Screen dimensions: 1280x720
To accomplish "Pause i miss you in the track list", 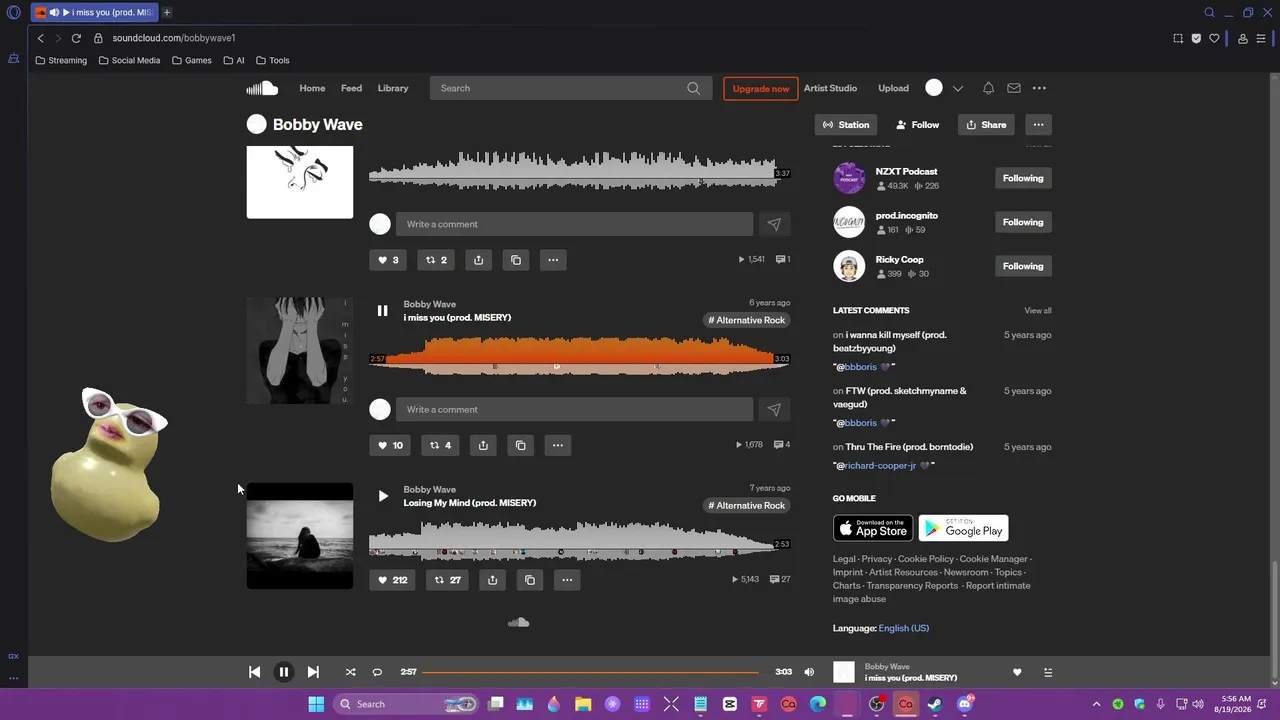I will pyautogui.click(x=382, y=311).
